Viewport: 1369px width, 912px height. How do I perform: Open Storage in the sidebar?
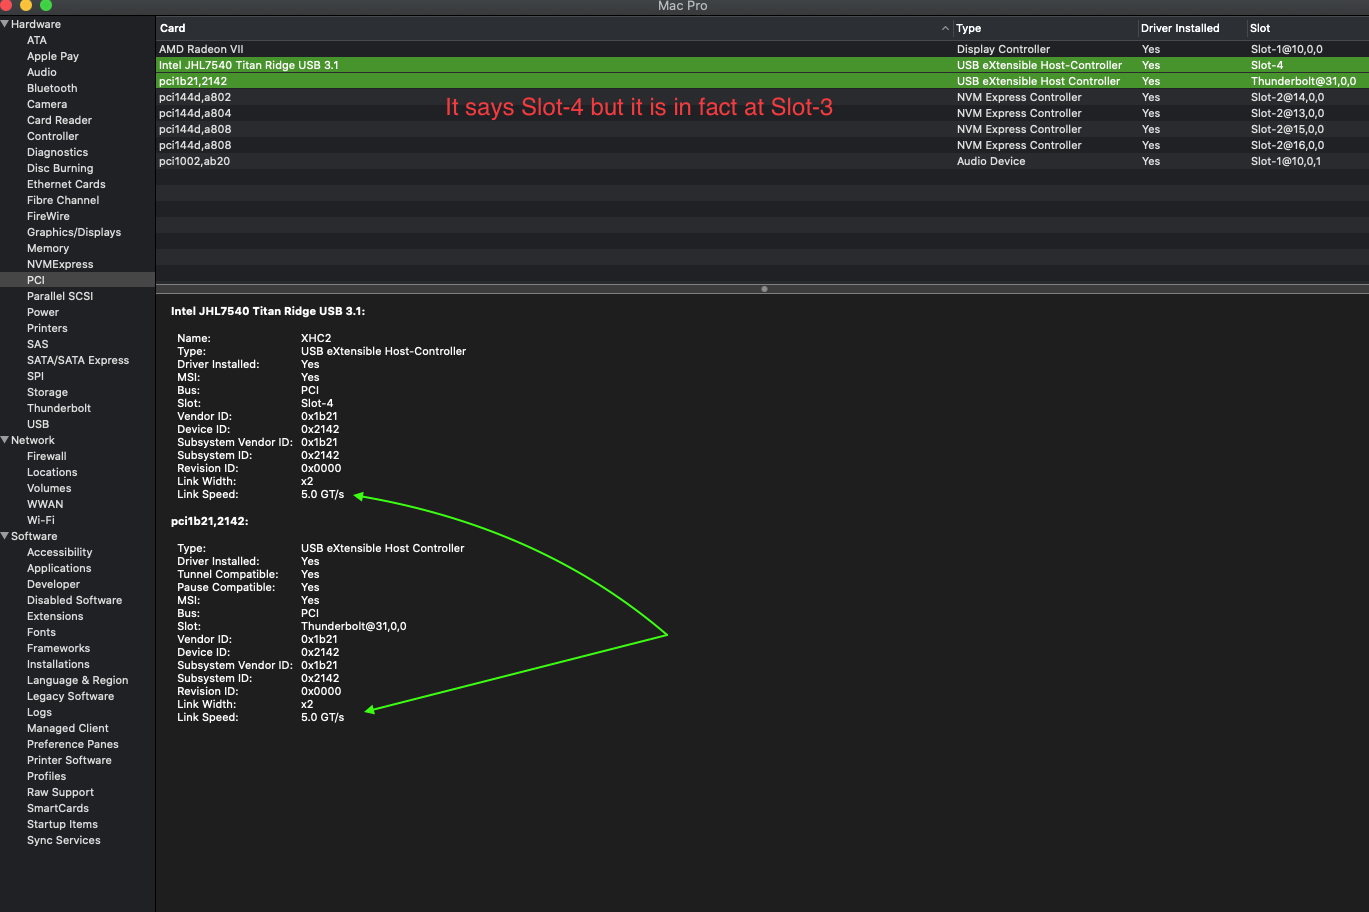[x=47, y=392]
